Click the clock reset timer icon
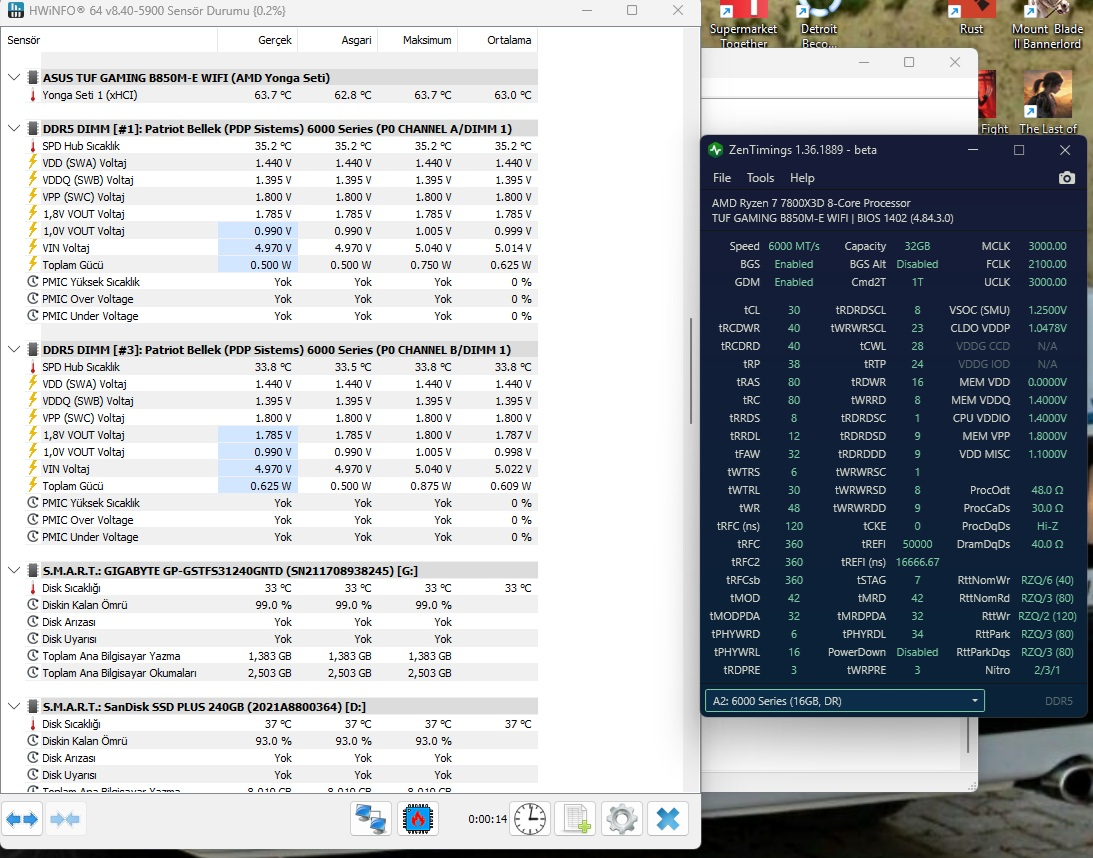Image resolution: width=1093 pixels, height=858 pixels. point(530,819)
